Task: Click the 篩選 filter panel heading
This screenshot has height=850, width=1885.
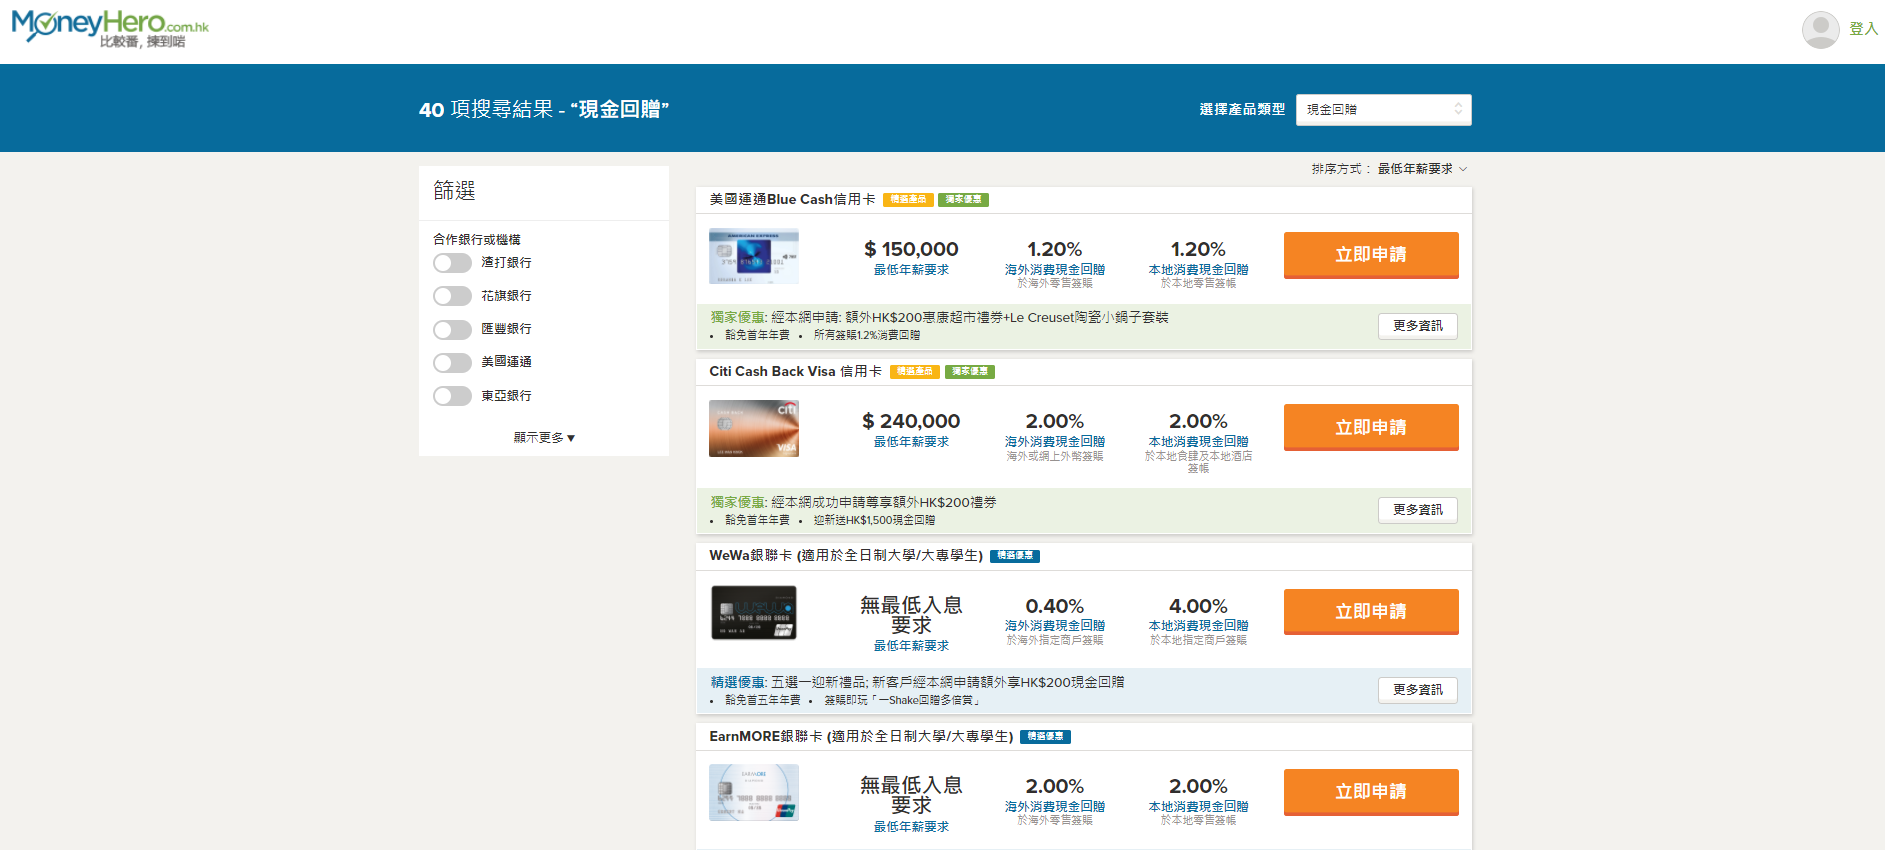Action: click(x=454, y=191)
